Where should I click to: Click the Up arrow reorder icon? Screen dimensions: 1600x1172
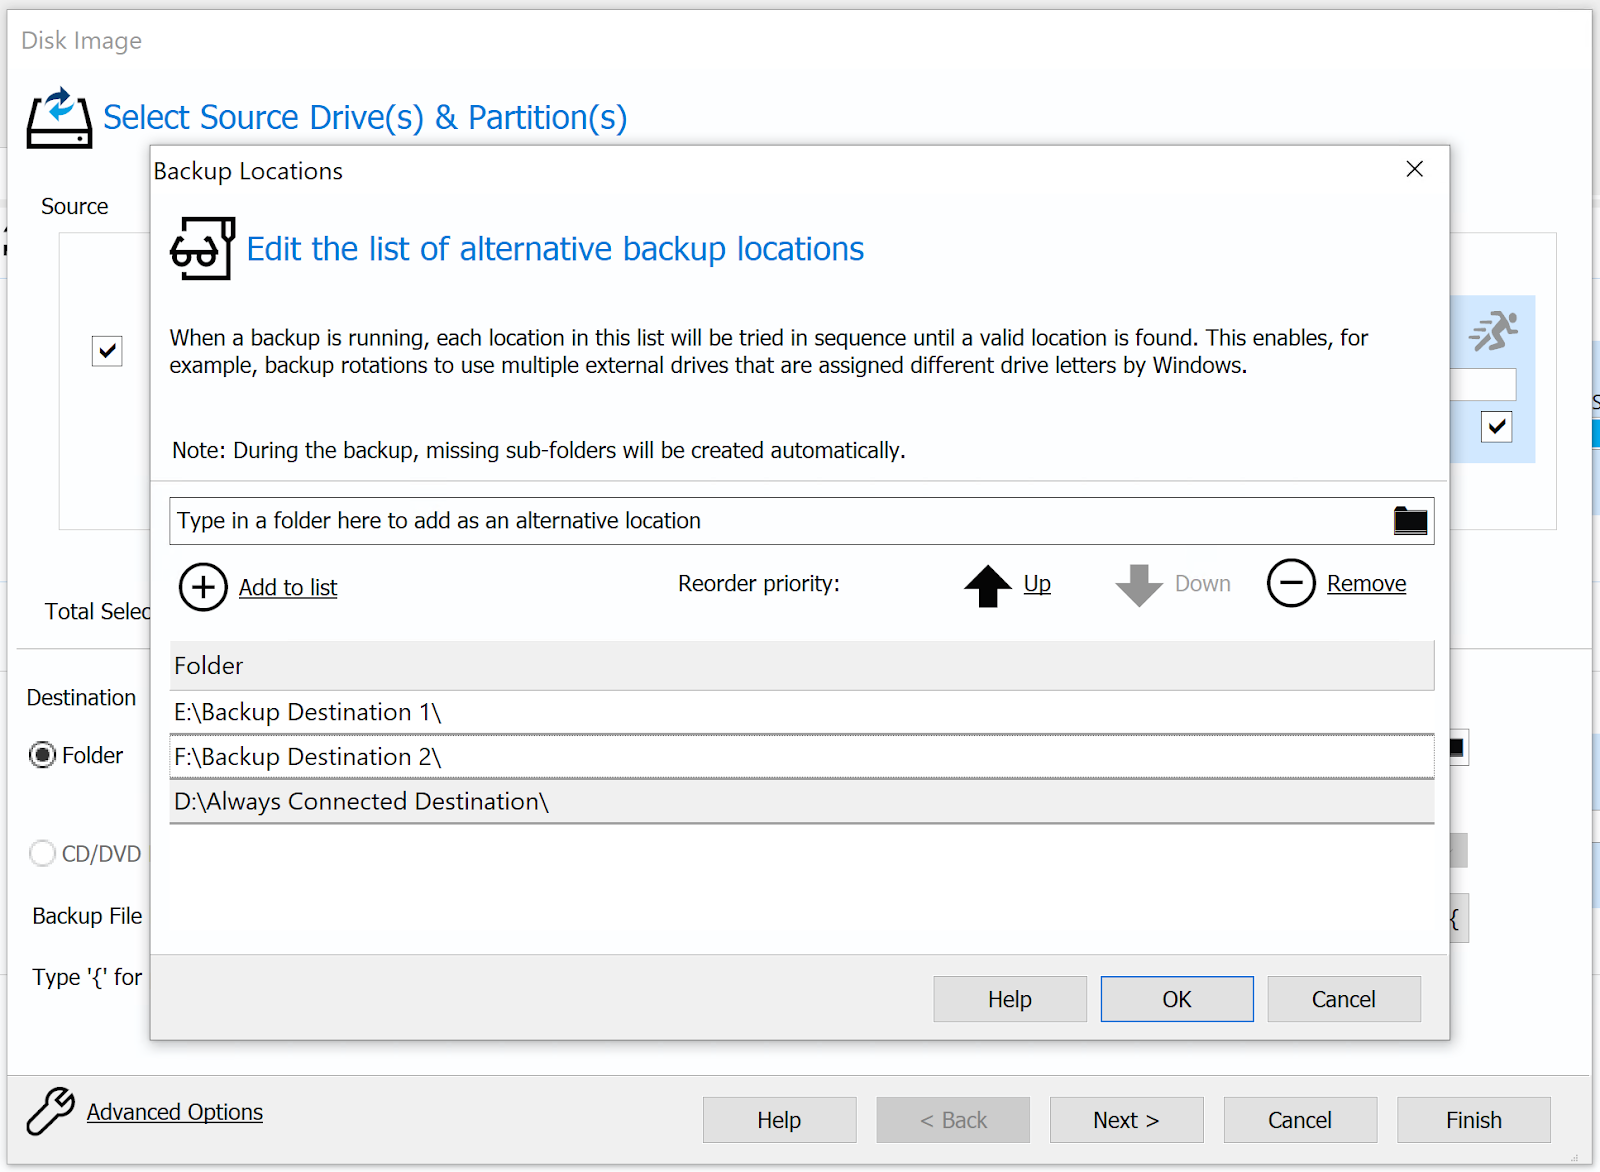coord(987,585)
